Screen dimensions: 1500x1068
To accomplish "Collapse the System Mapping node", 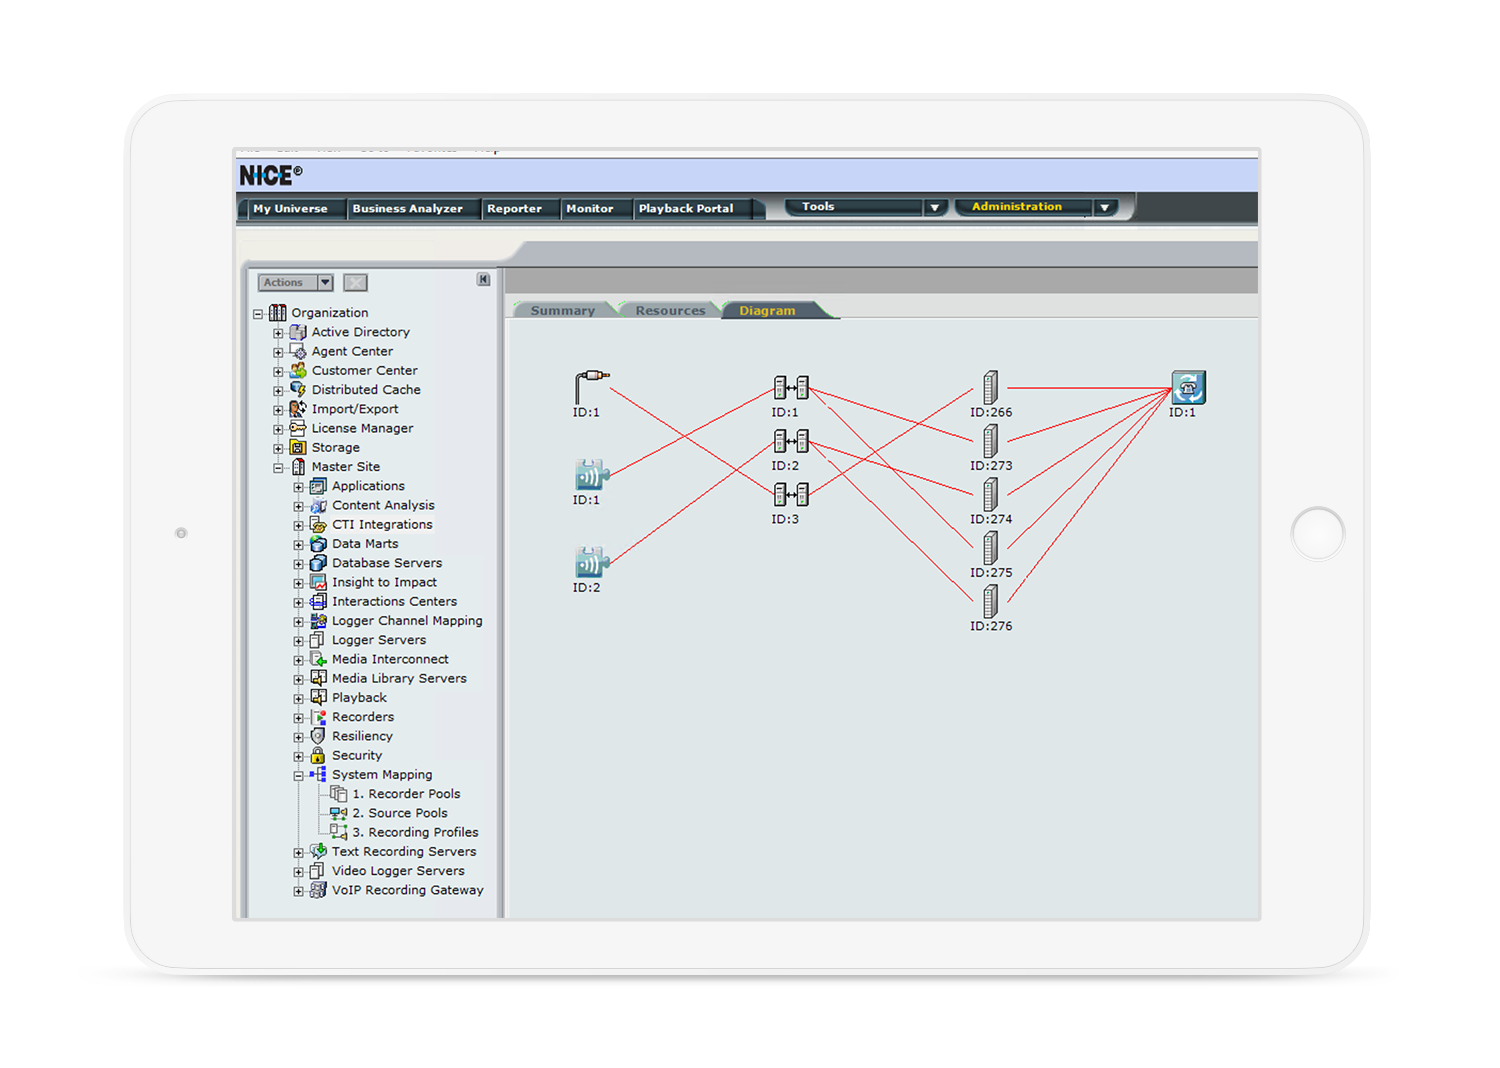I will tap(298, 776).
